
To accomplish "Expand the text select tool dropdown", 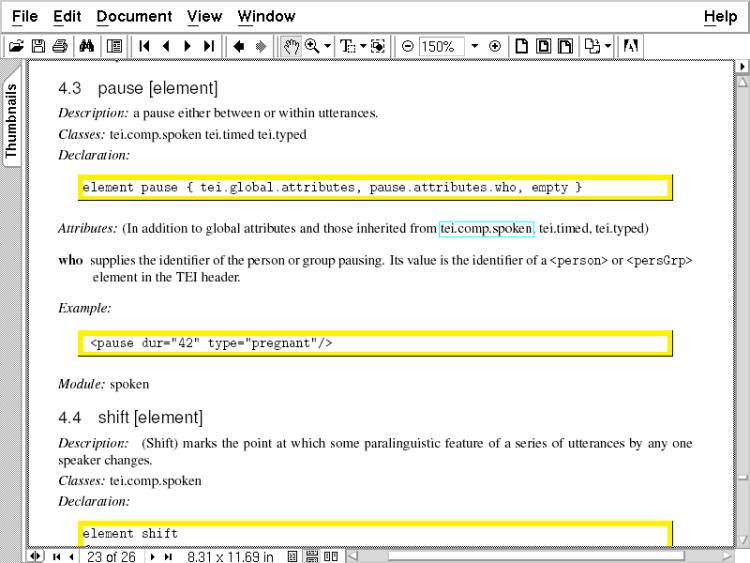I will tap(363, 46).
